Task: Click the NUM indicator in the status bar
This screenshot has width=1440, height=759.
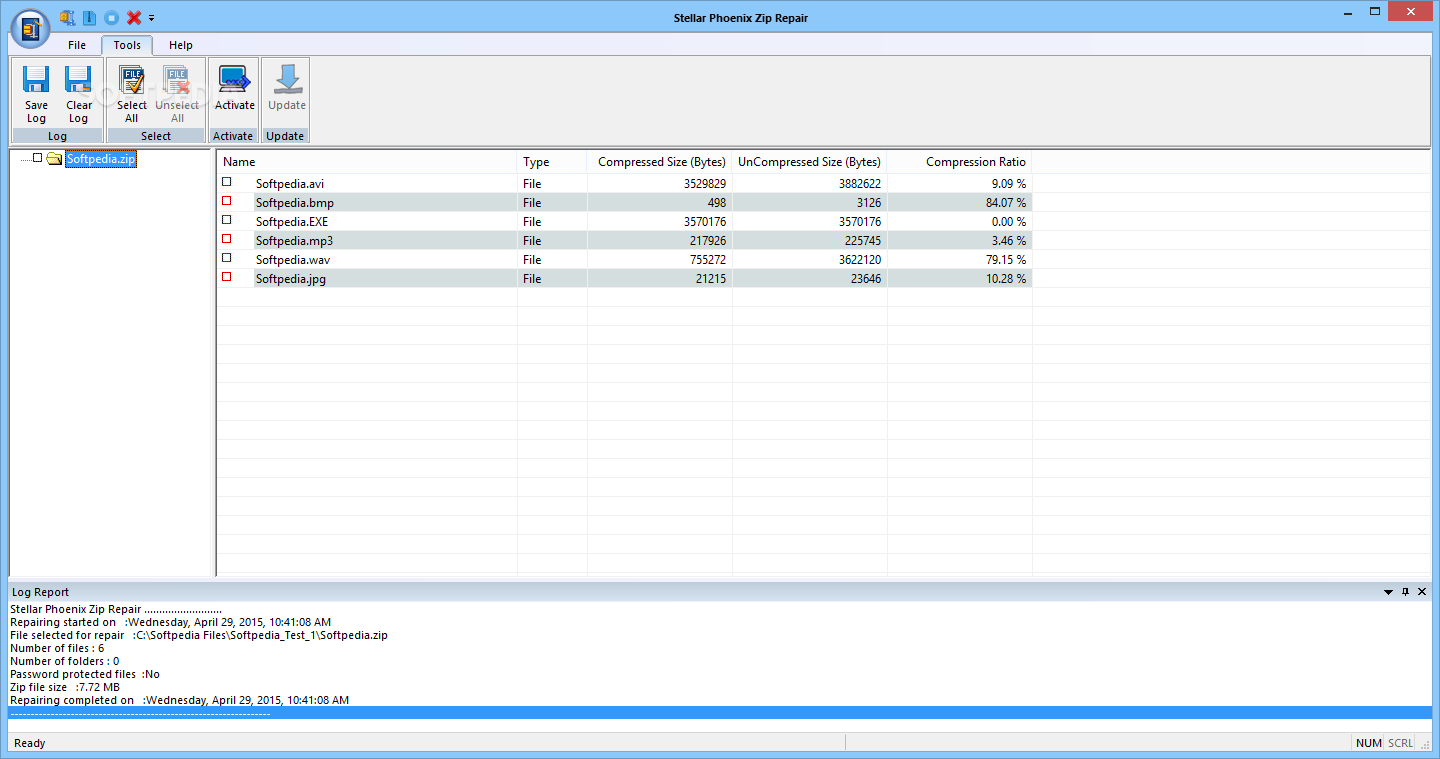Action: (x=1368, y=743)
